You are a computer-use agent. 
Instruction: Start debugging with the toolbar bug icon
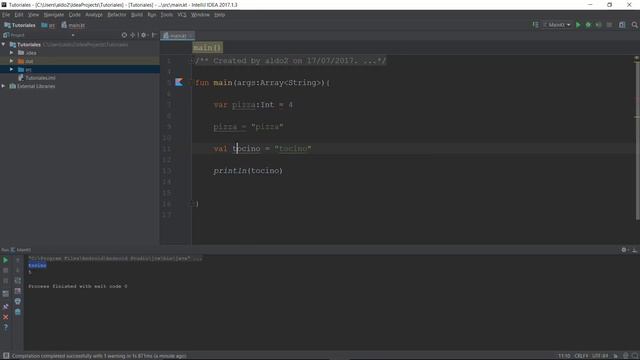coord(588,25)
